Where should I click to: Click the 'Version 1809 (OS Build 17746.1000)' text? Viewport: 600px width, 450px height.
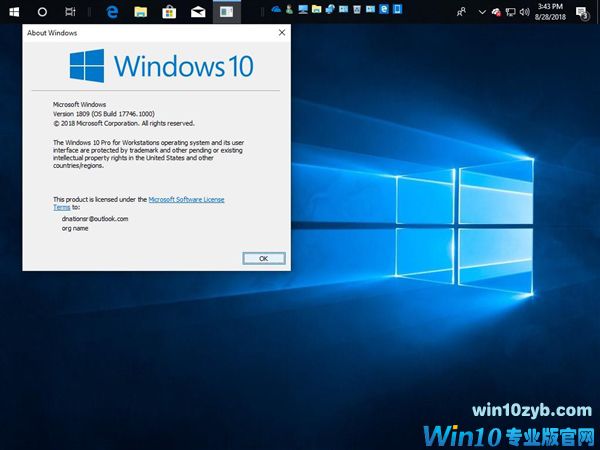pos(104,114)
